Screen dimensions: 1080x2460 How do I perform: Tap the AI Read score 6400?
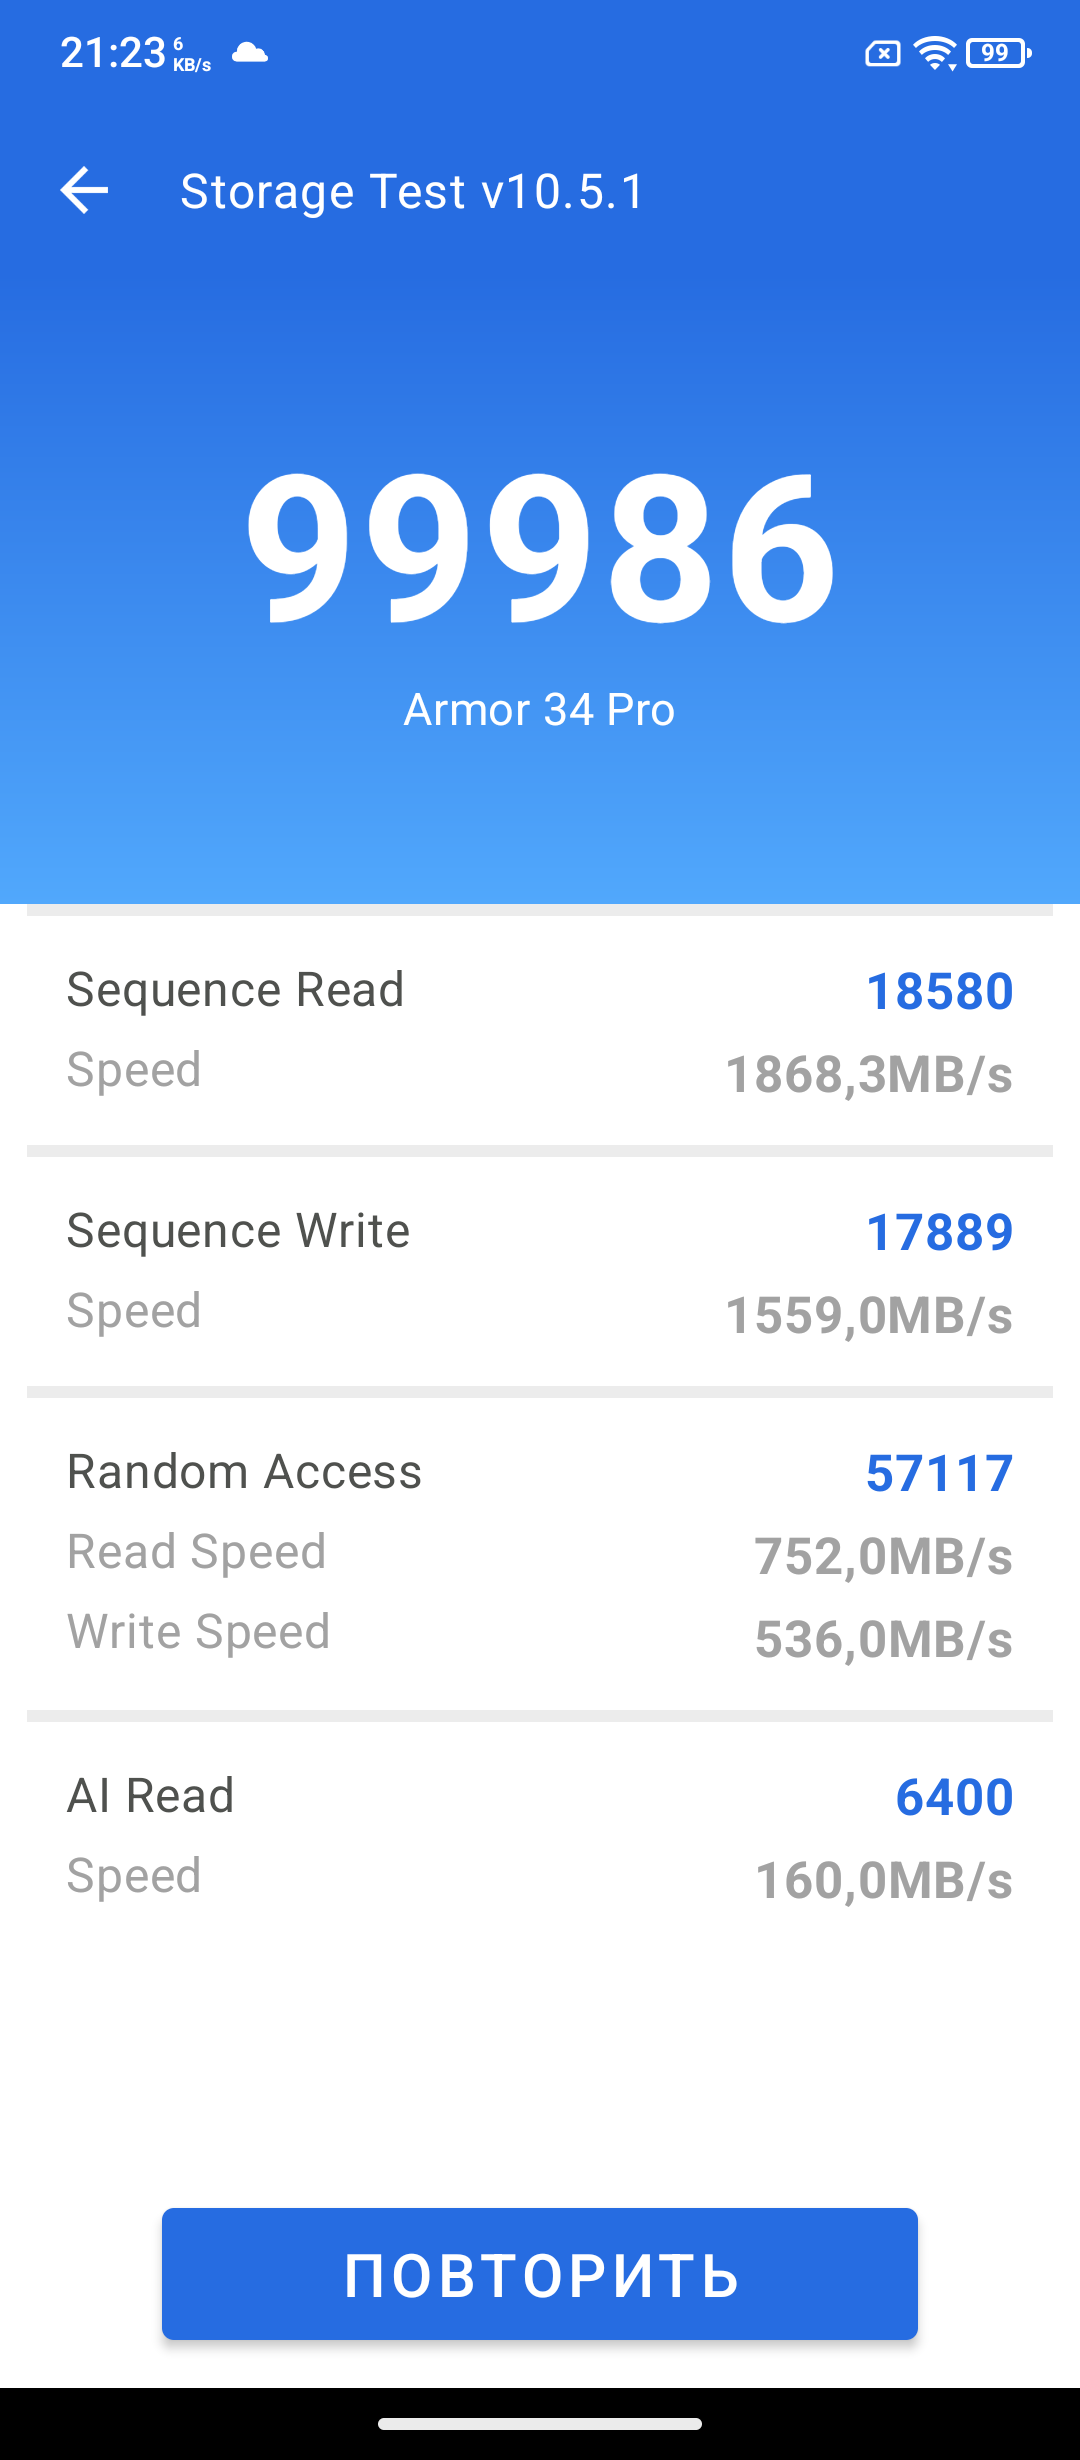tap(954, 1798)
